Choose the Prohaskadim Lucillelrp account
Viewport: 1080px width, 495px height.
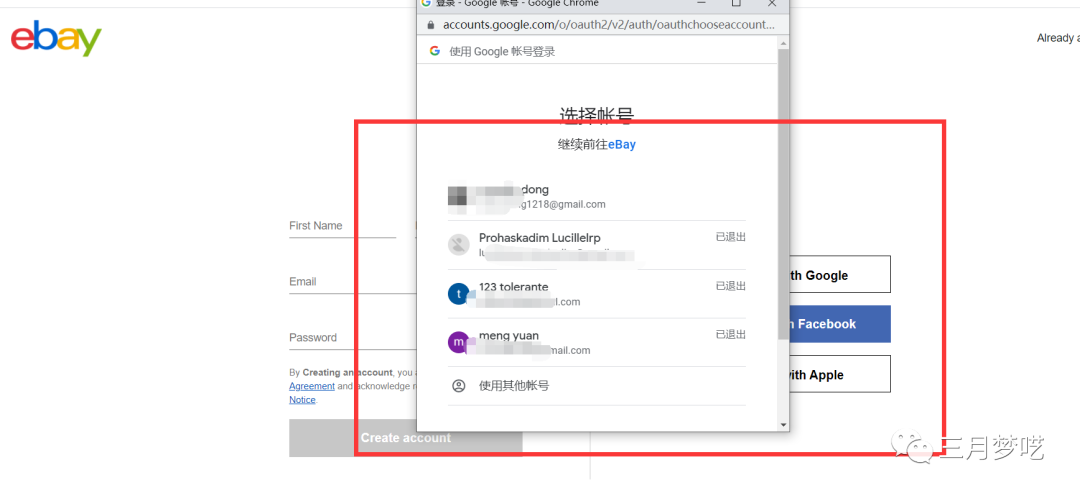(596, 245)
